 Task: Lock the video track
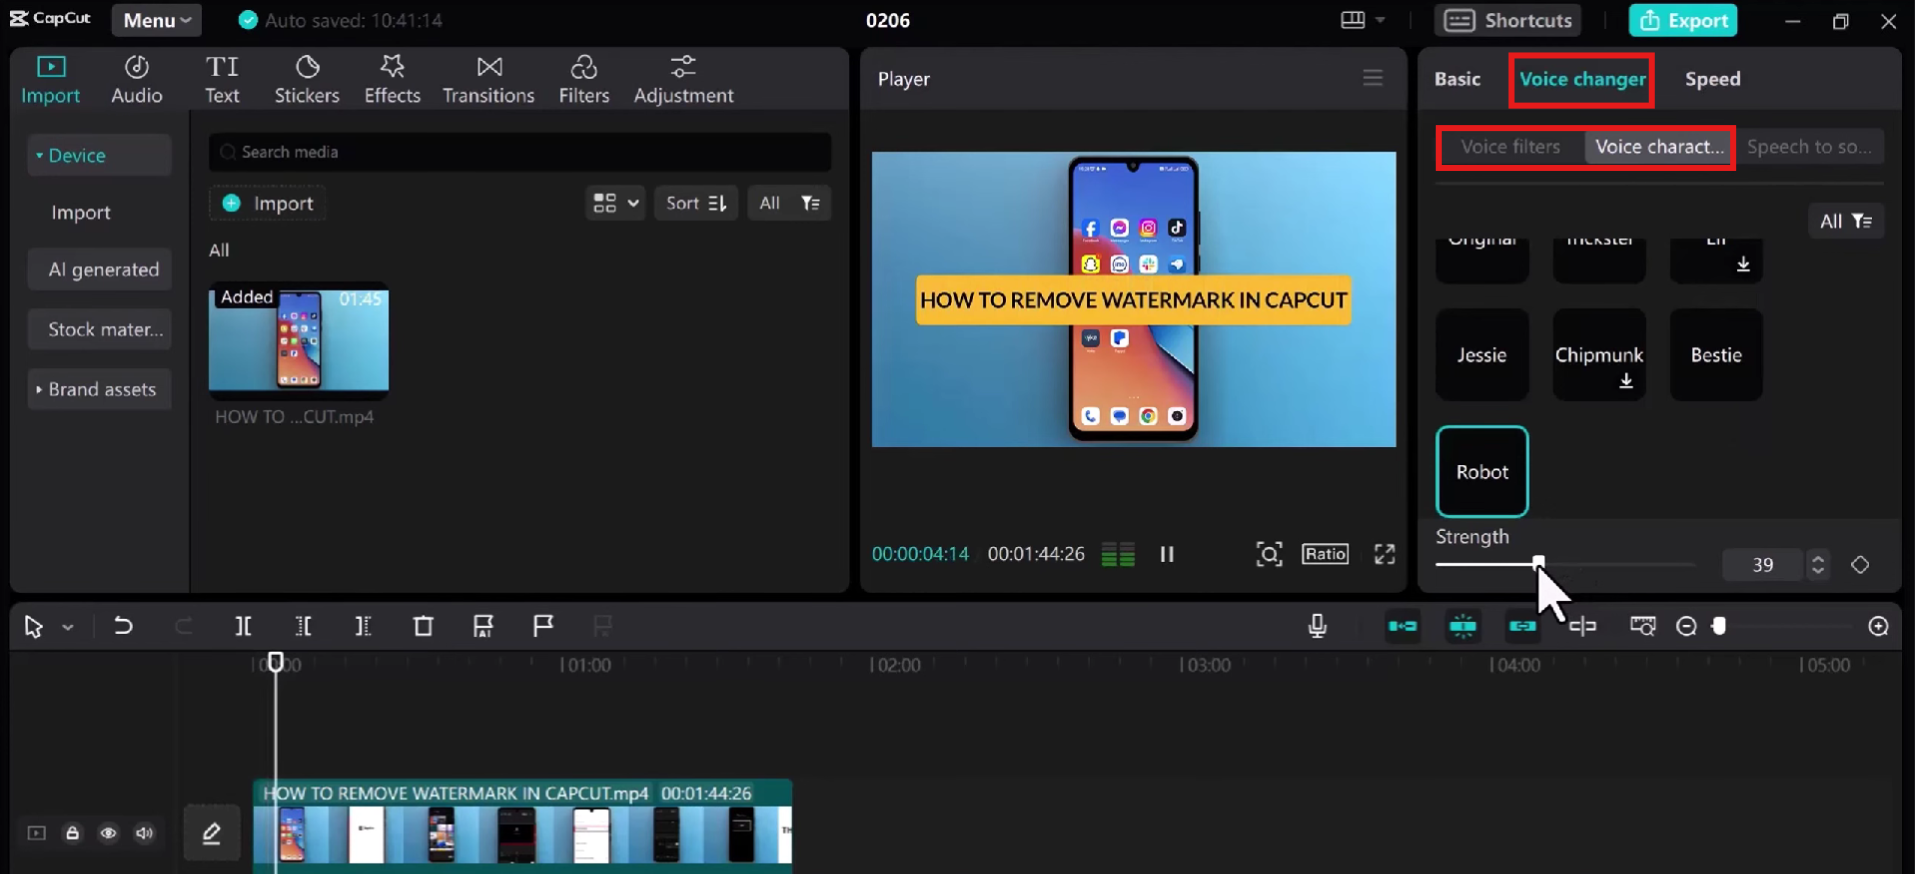[x=72, y=833]
